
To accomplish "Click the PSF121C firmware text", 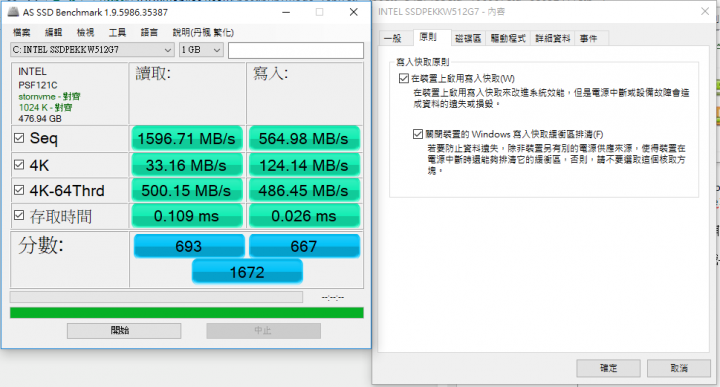I will [x=38, y=85].
